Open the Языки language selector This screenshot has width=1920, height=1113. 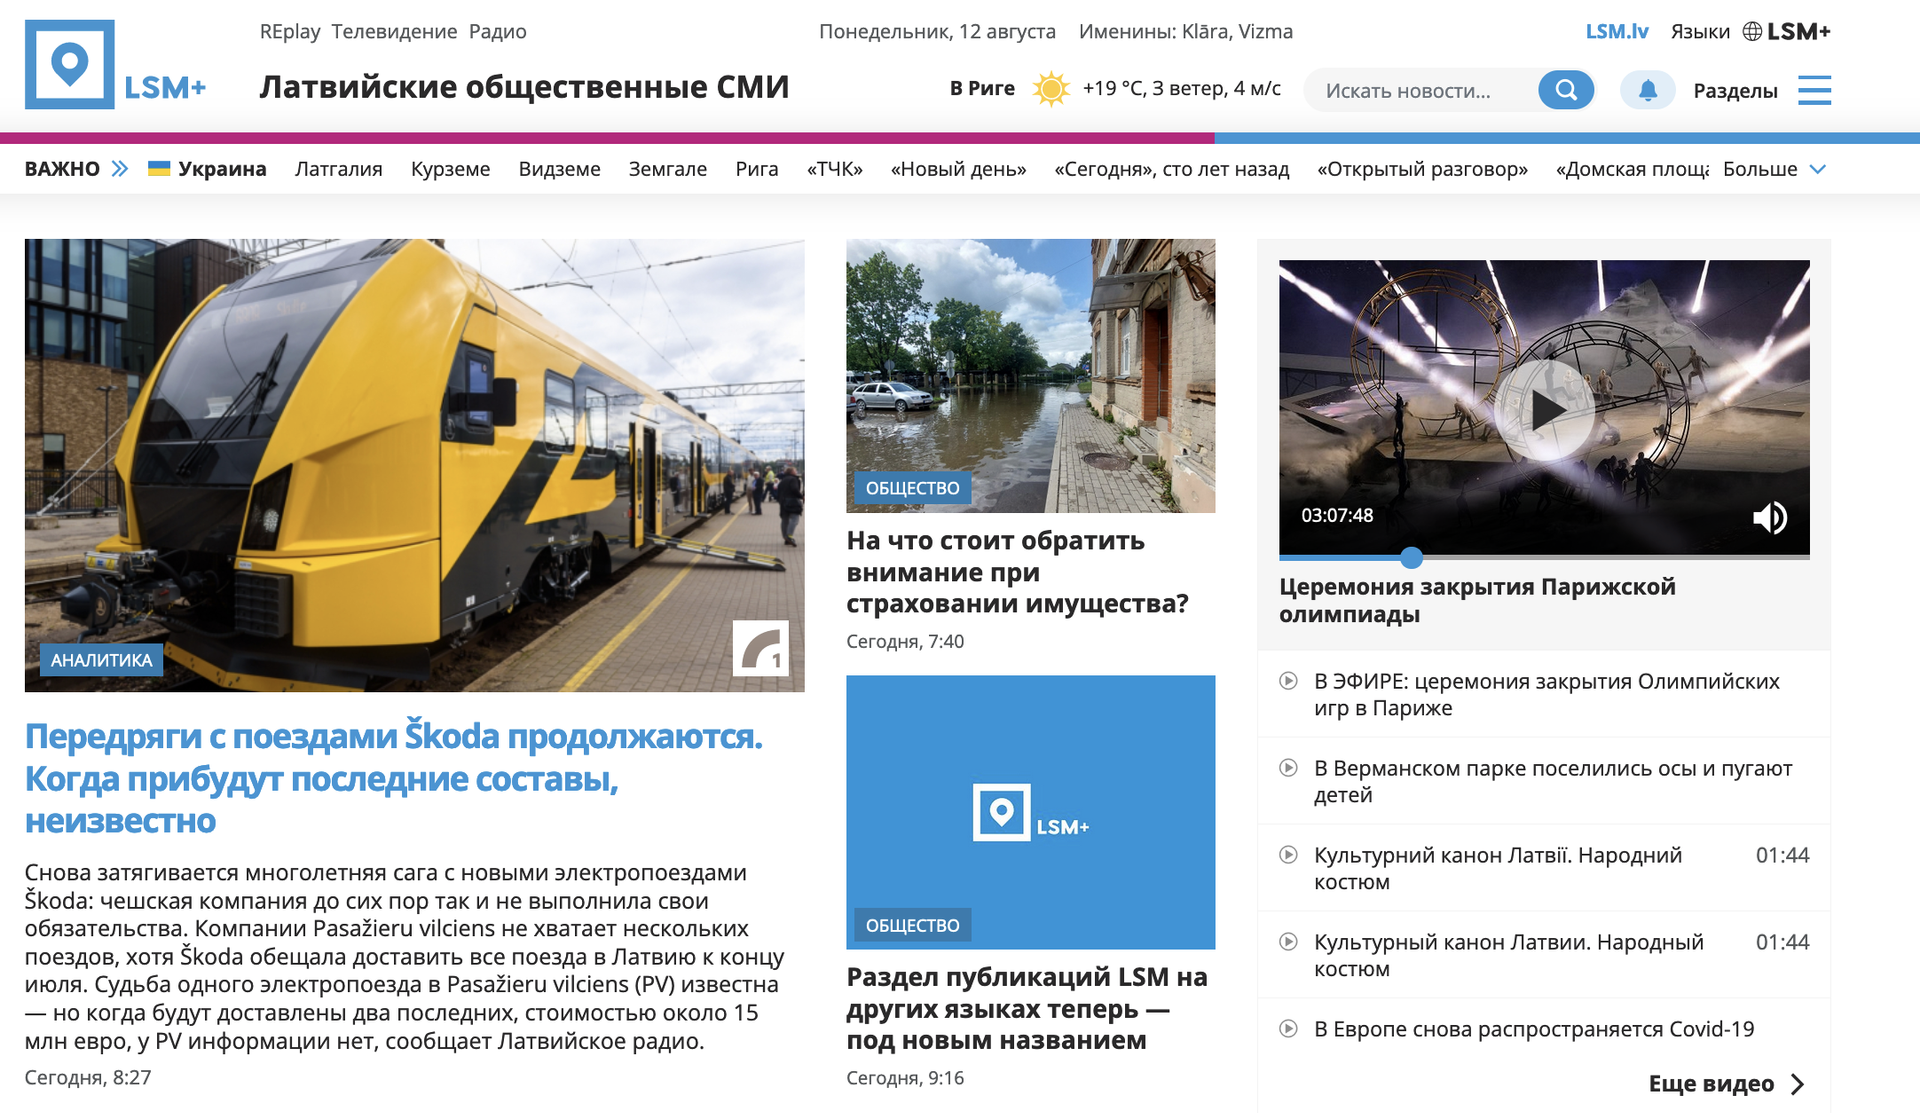pyautogui.click(x=1700, y=32)
